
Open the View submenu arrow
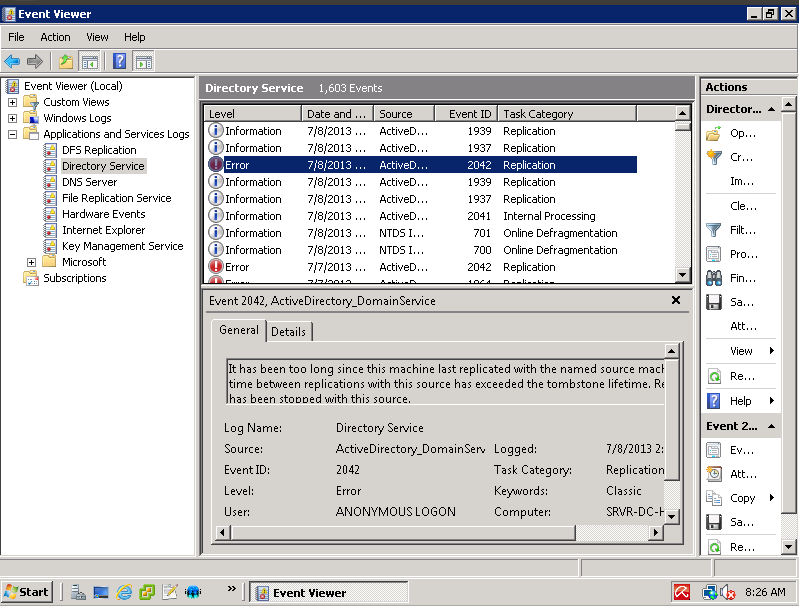coord(772,351)
